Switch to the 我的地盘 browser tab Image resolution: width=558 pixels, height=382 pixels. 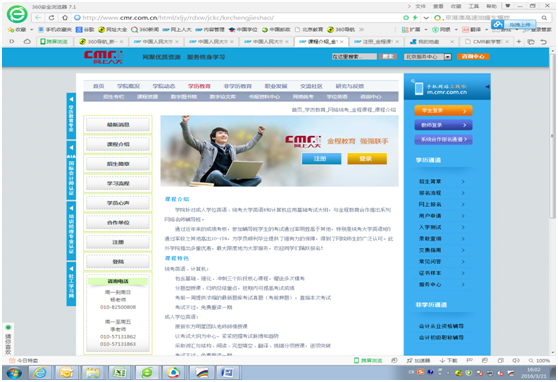432,42
